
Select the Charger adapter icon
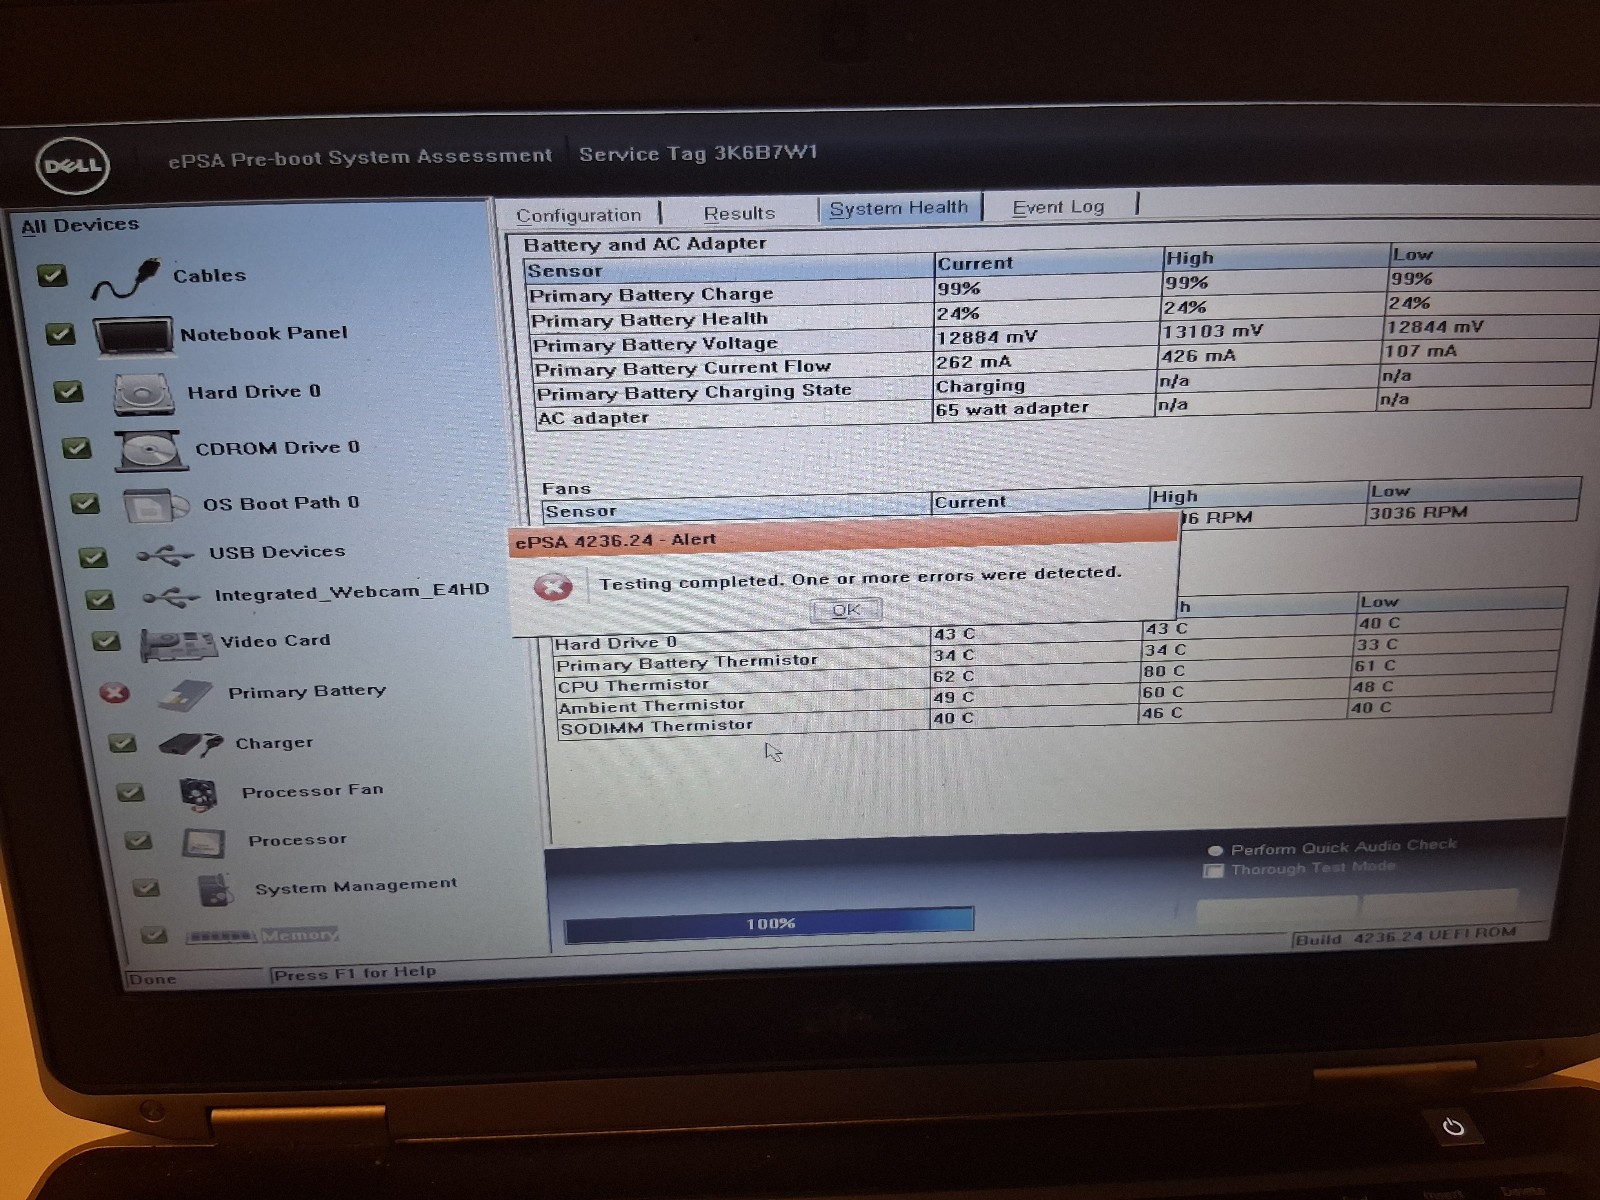pyautogui.click(x=190, y=745)
